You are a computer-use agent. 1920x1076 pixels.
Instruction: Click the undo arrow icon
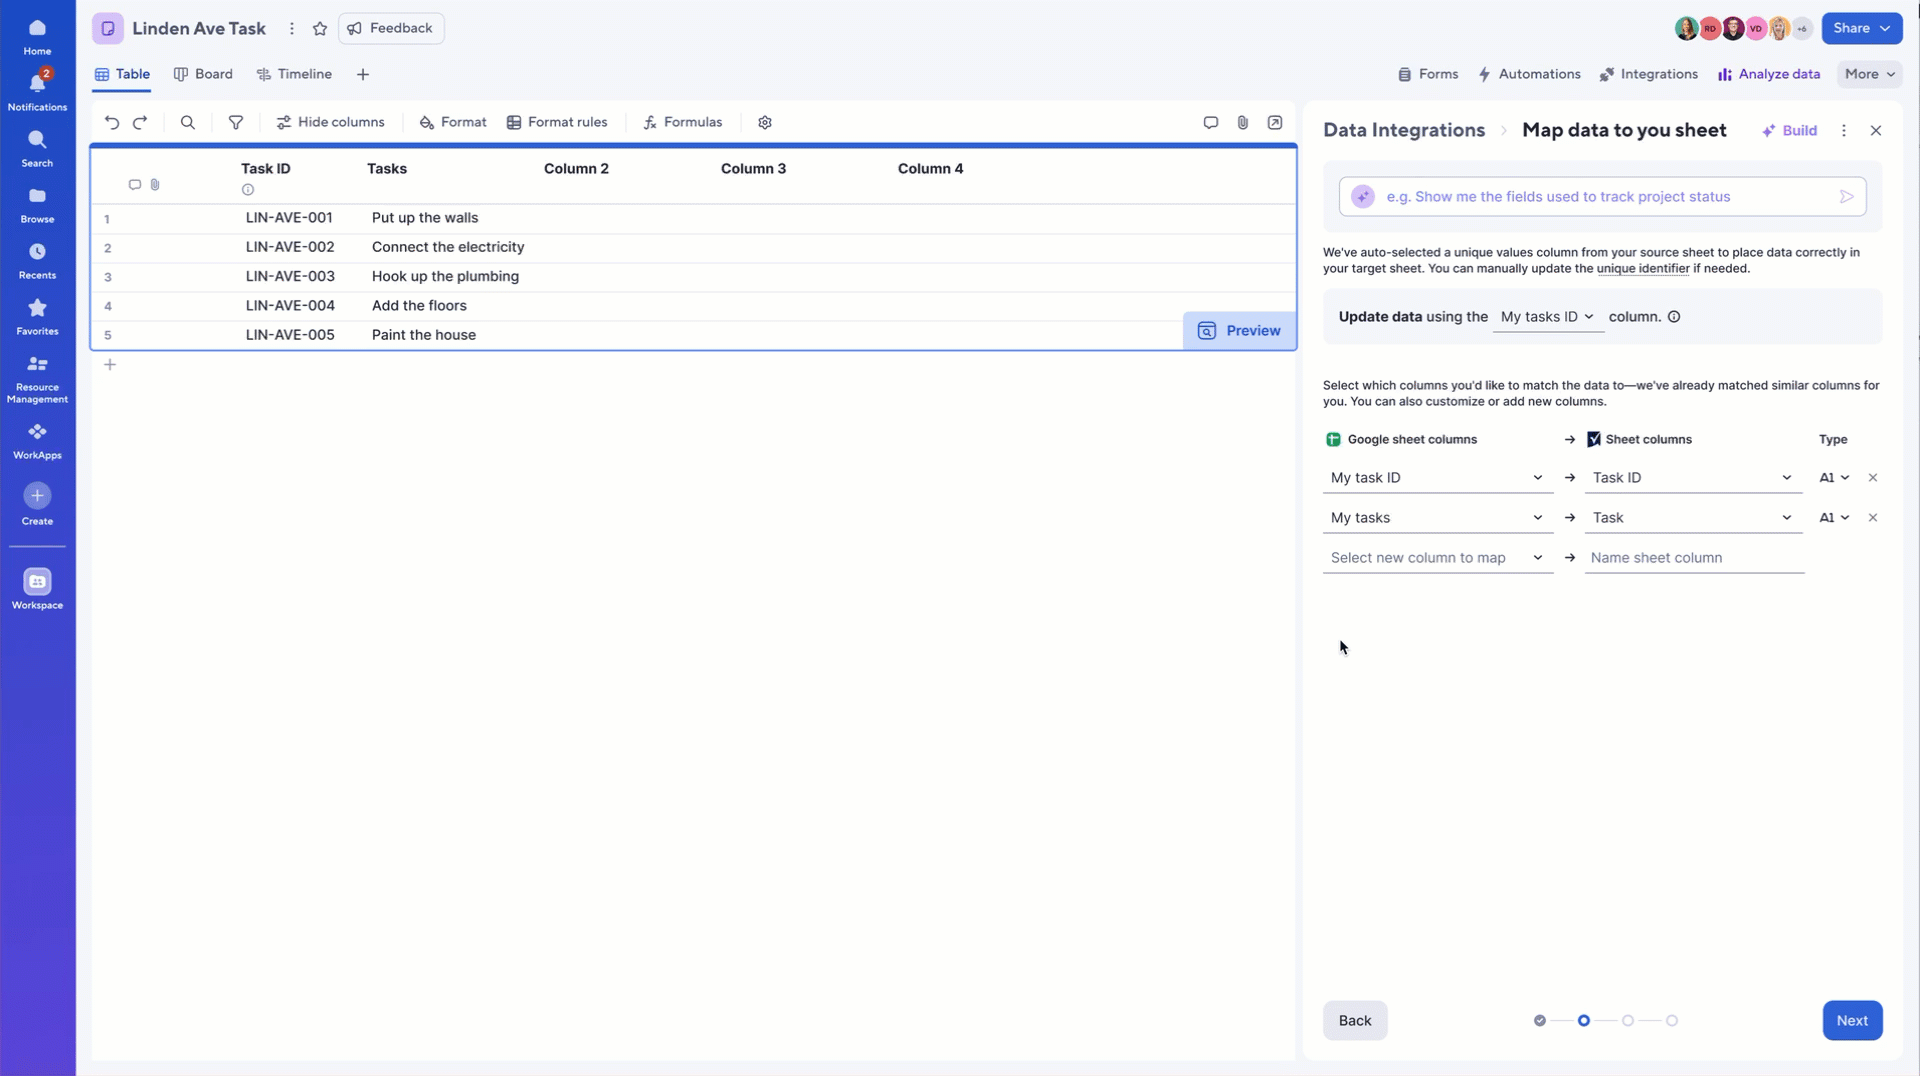coord(112,122)
